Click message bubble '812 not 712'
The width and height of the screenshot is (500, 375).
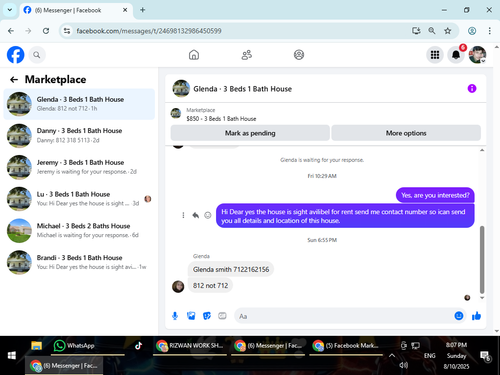210,286
